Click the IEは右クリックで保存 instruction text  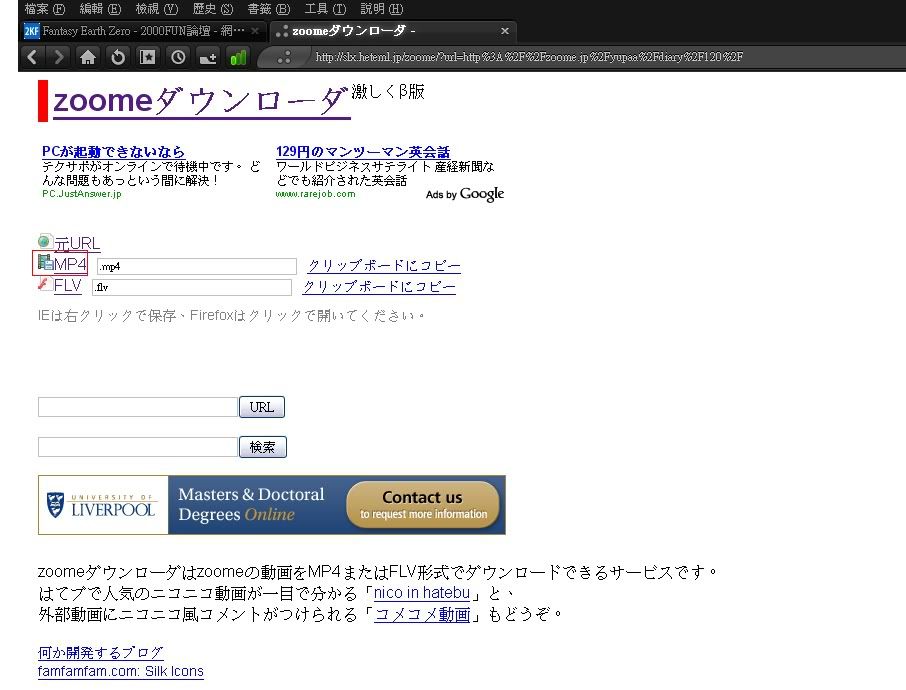click(231, 316)
